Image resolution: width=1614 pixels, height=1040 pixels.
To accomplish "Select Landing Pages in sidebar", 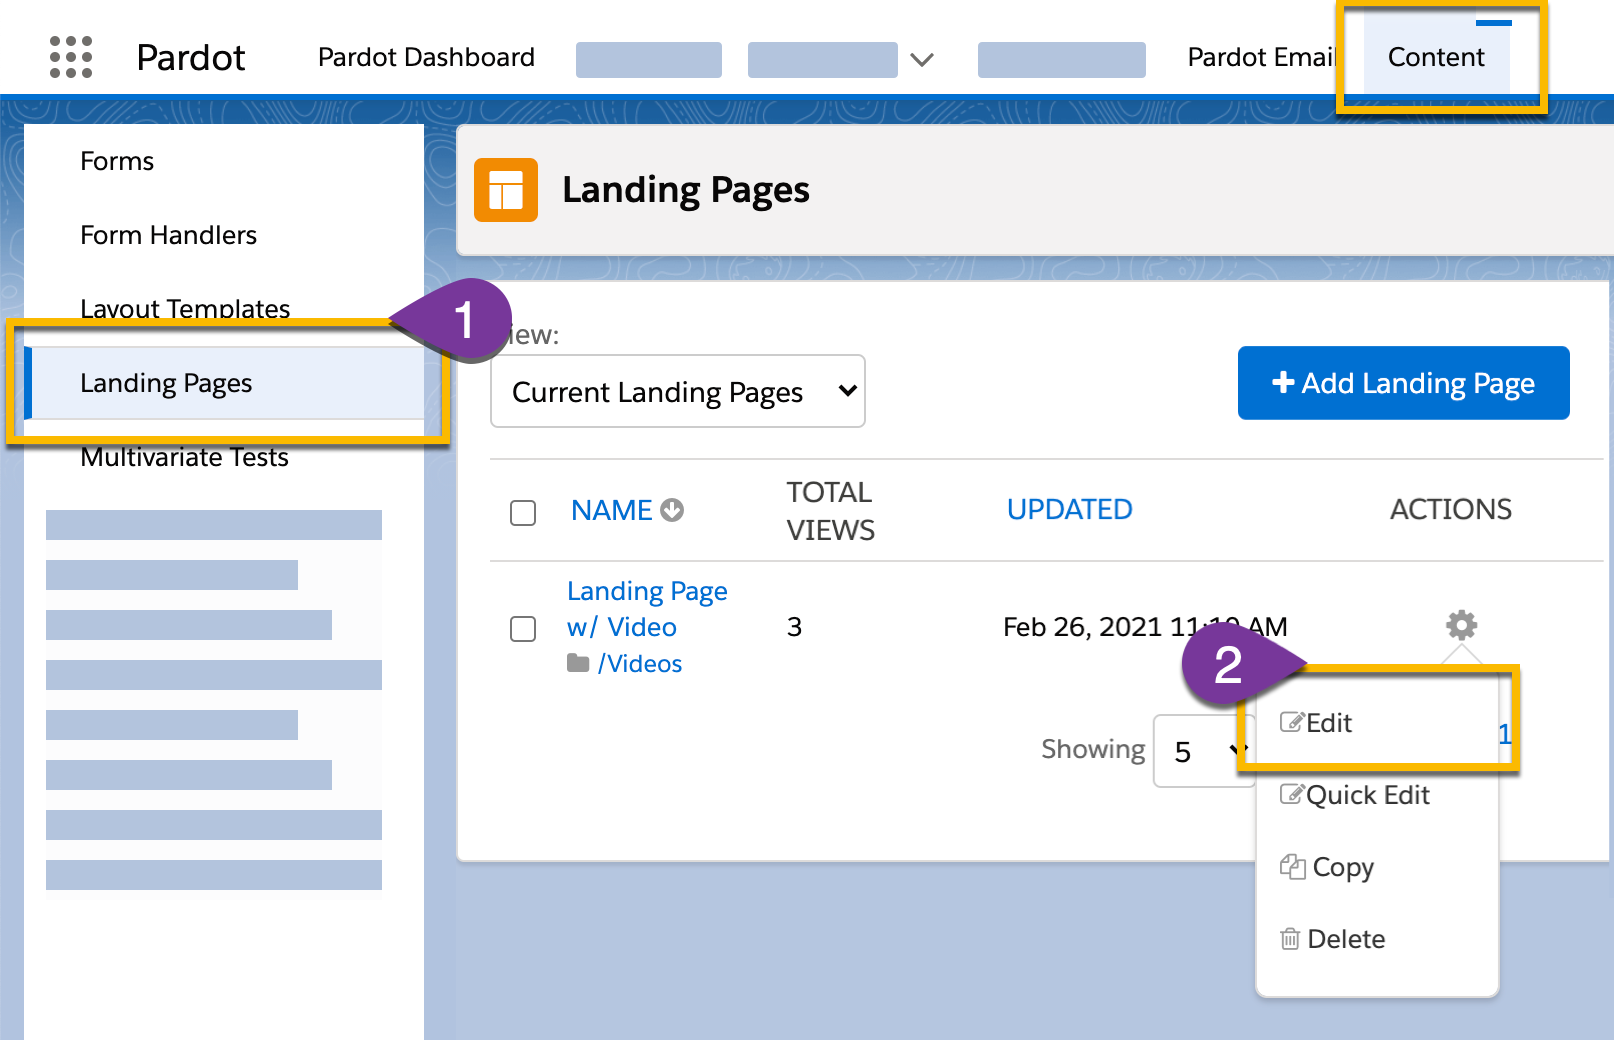I will point(224,383).
